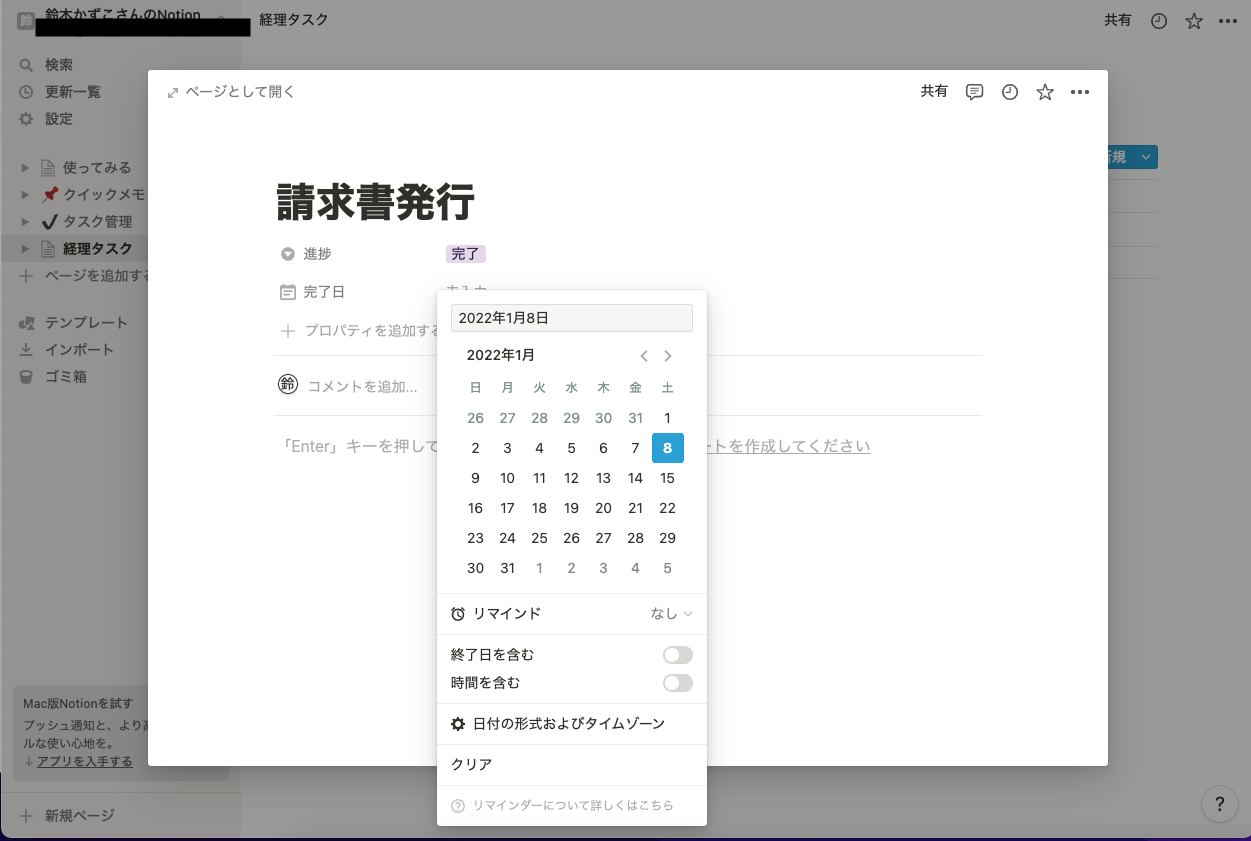Click the plus icon beside プロパティを追加する
This screenshot has width=1251, height=841.
pos(288,330)
